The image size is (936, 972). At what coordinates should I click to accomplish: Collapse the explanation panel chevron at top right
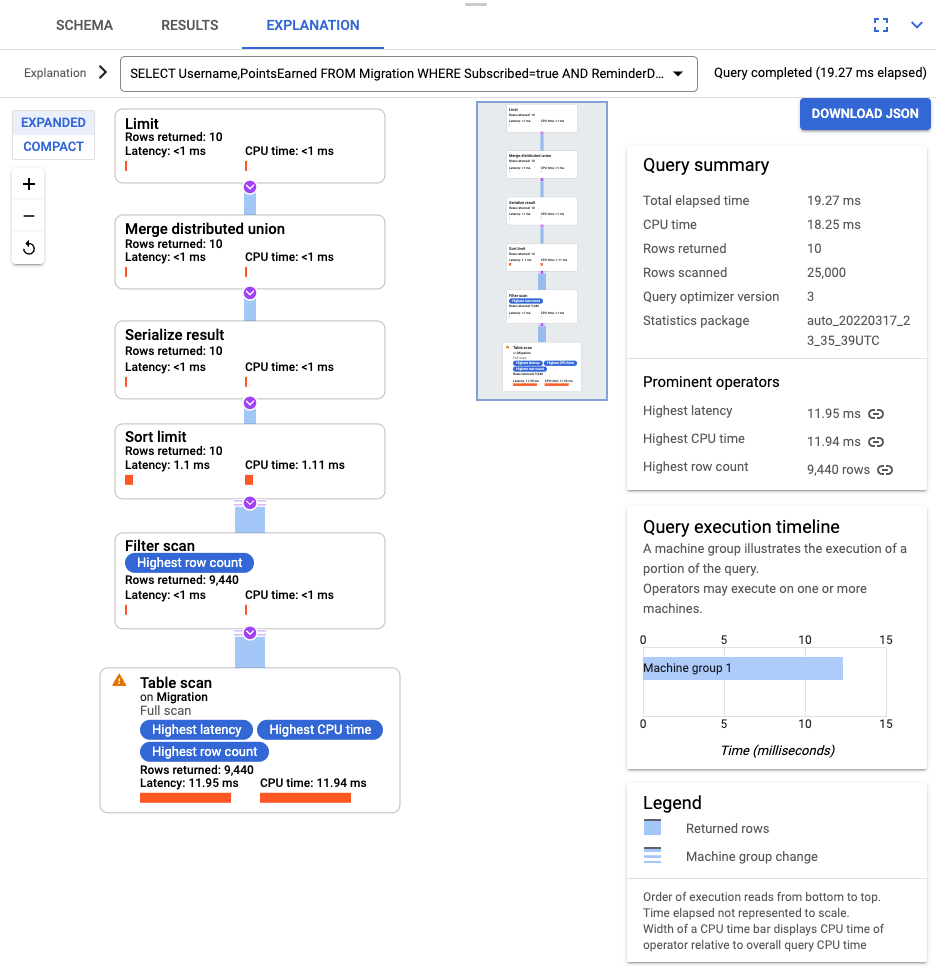[x=917, y=24]
